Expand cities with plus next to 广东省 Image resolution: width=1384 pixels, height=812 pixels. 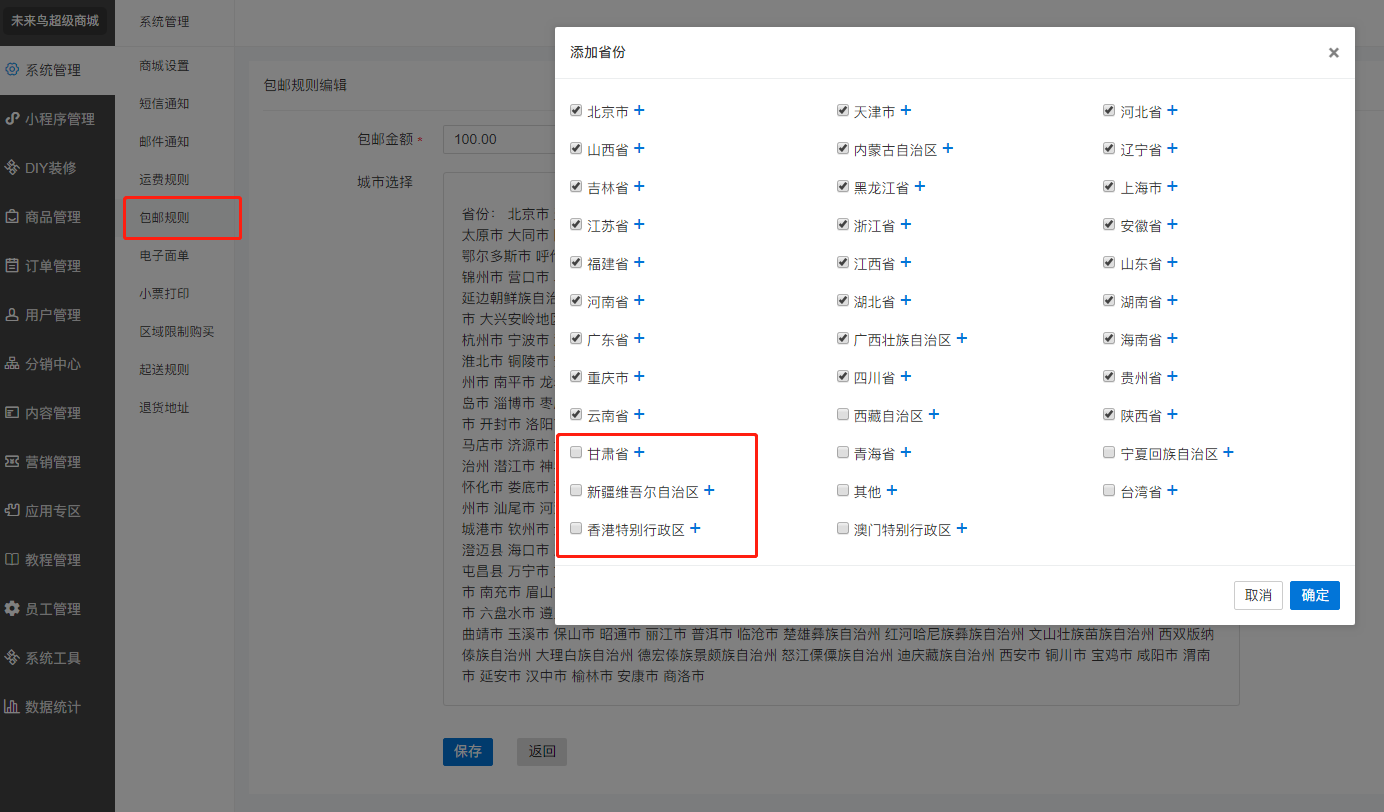point(639,339)
